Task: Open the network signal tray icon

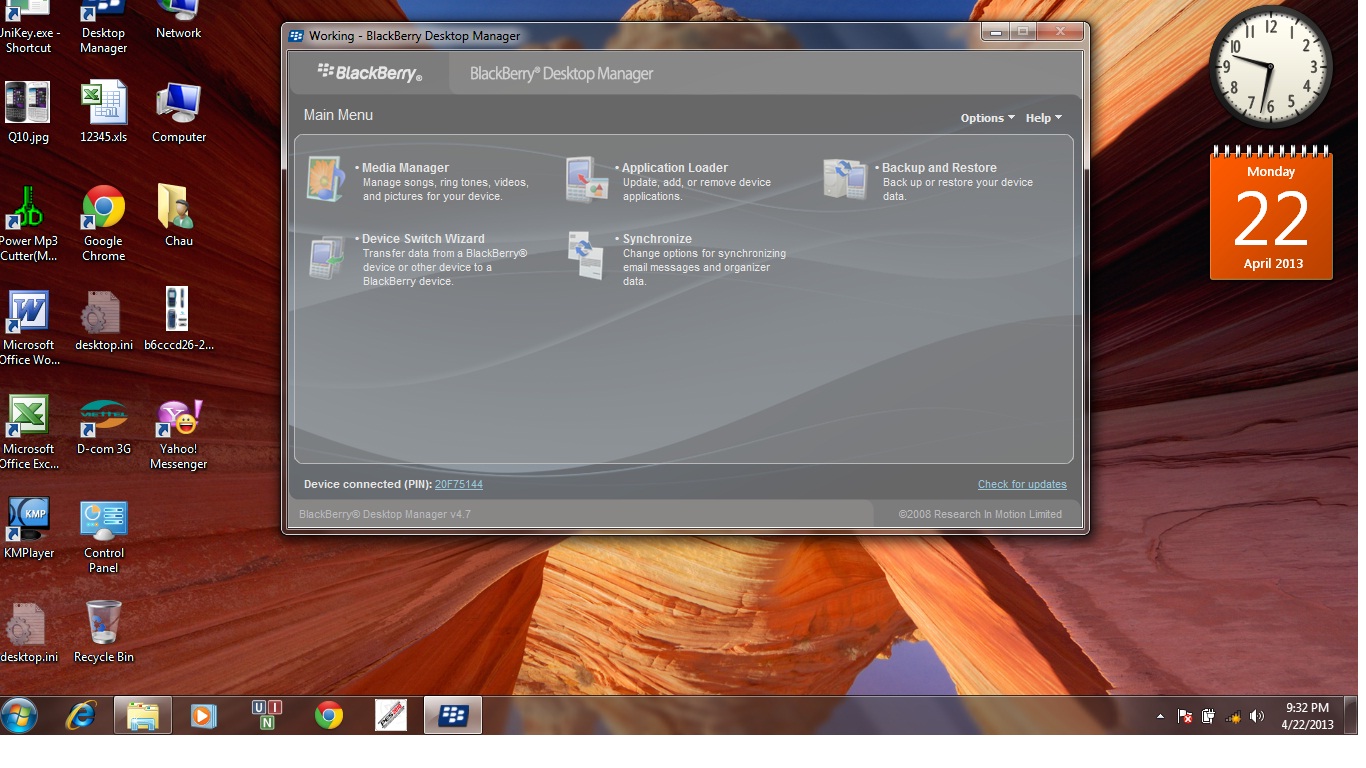Action: coord(1233,716)
